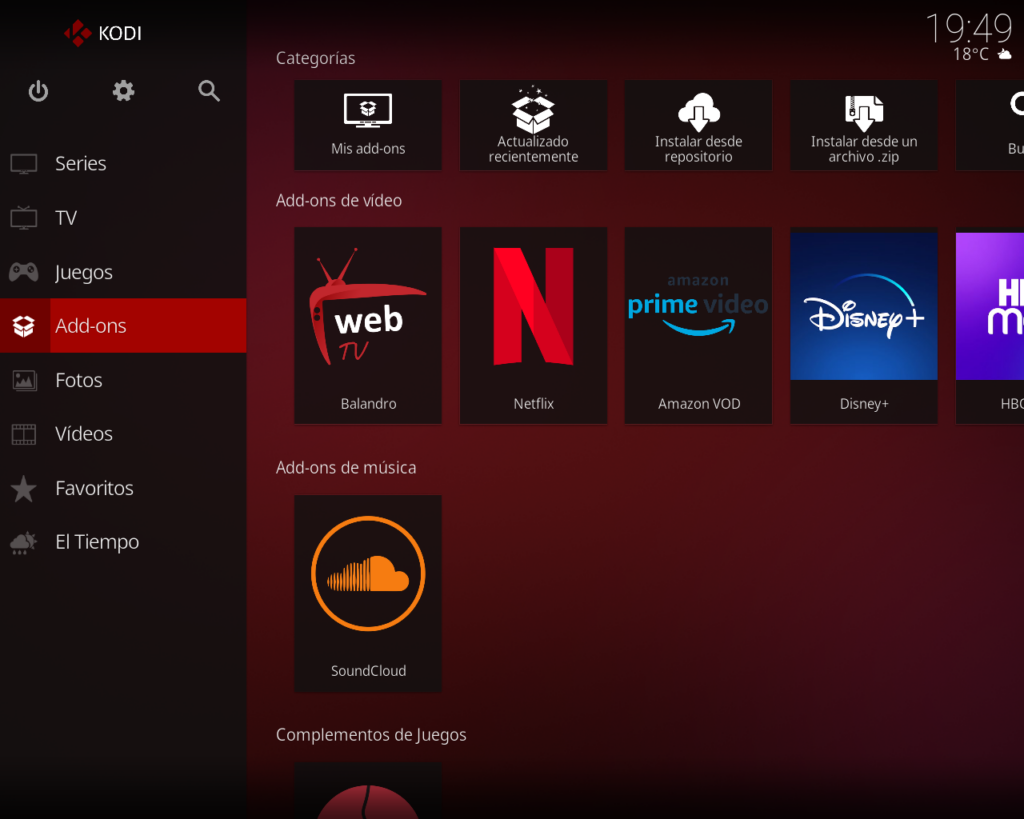Viewport: 1024px width, 819px height.
Task: Click the search magnifier icon
Action: [x=208, y=92]
